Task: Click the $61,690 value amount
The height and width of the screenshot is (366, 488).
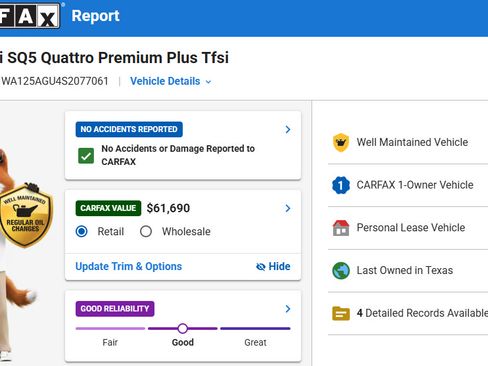Action: pos(168,208)
